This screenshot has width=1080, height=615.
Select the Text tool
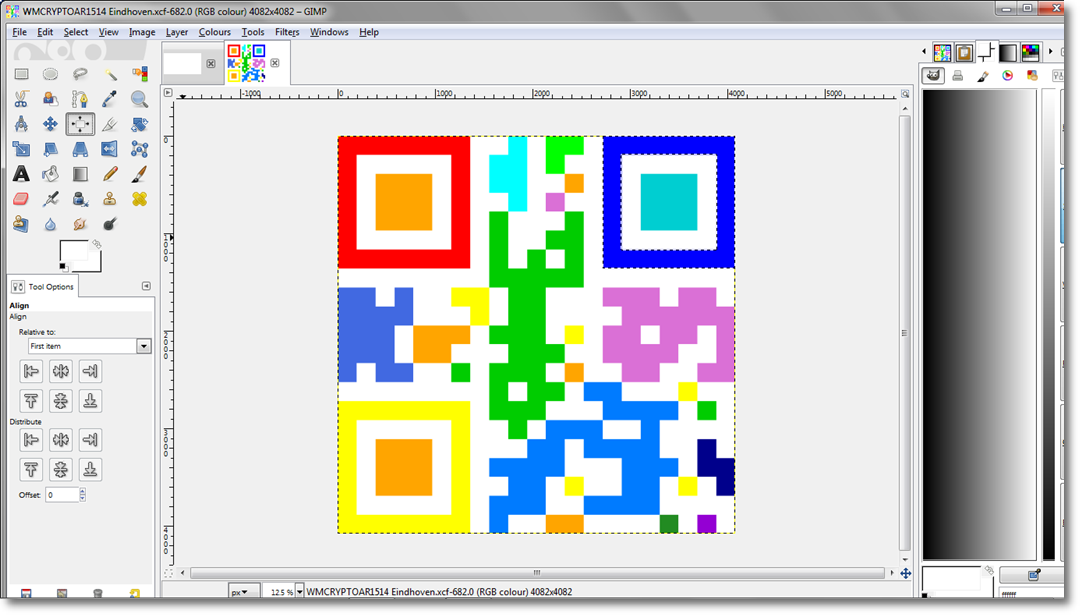click(x=21, y=174)
